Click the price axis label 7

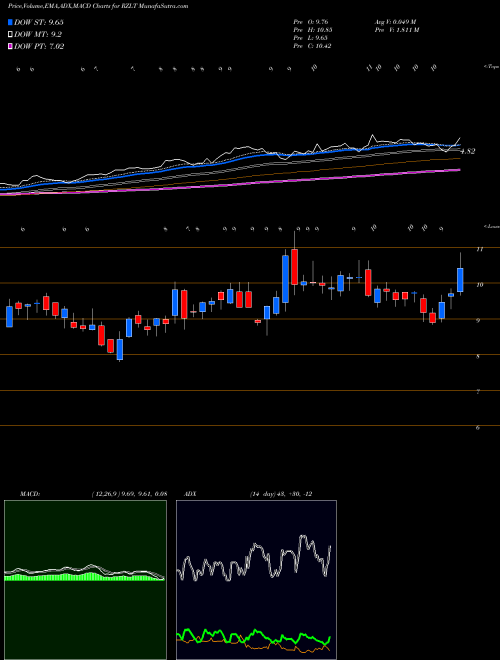(478, 391)
